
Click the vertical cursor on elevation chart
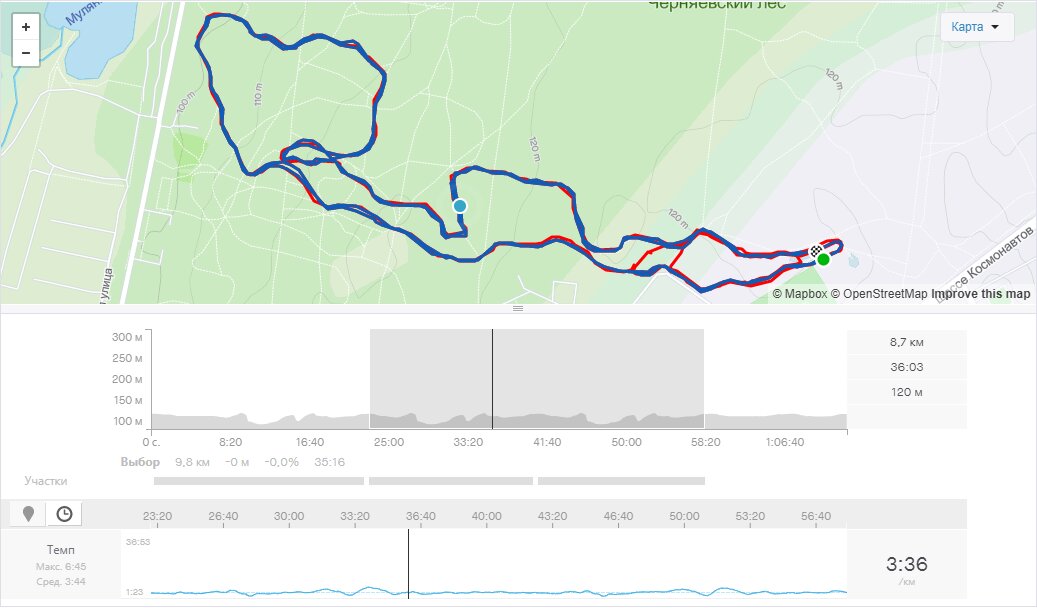(x=492, y=380)
